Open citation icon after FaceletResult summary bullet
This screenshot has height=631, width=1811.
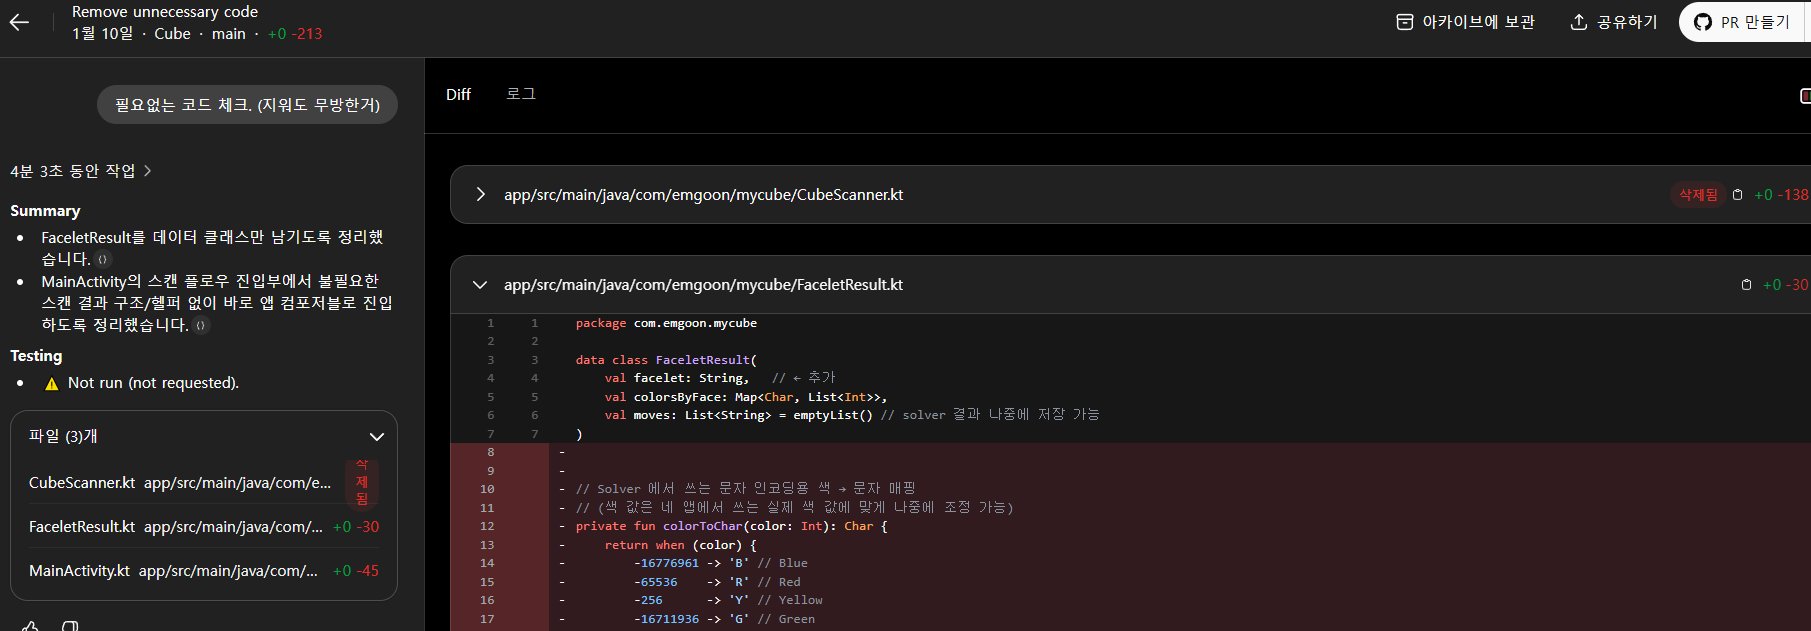102,259
